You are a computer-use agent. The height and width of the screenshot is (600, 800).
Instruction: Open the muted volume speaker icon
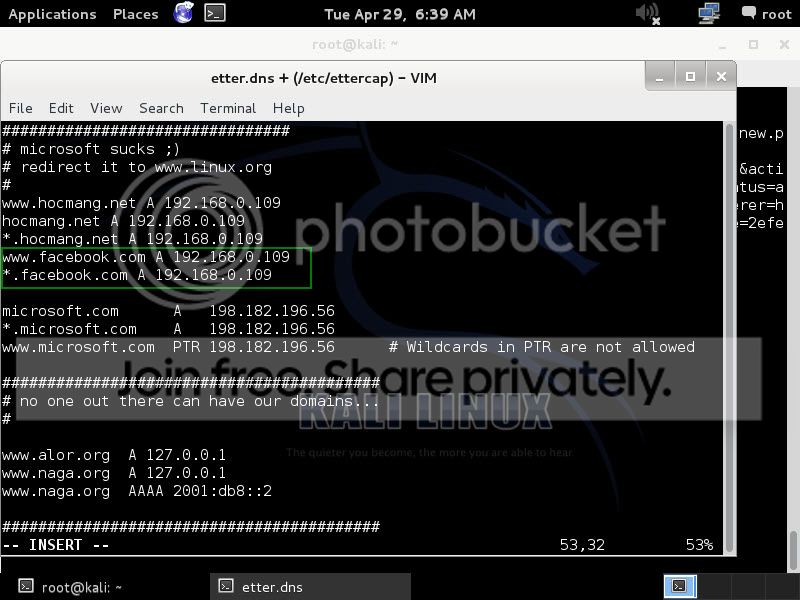(648, 13)
